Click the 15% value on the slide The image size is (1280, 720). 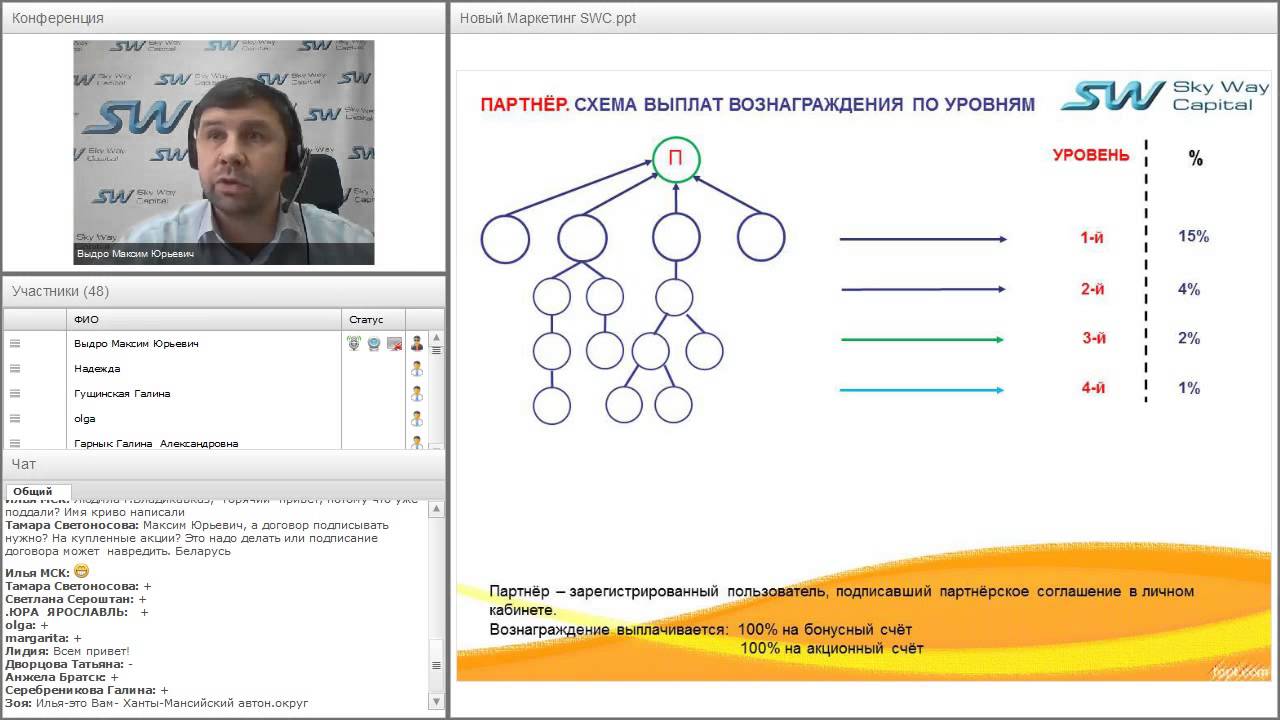click(1194, 237)
